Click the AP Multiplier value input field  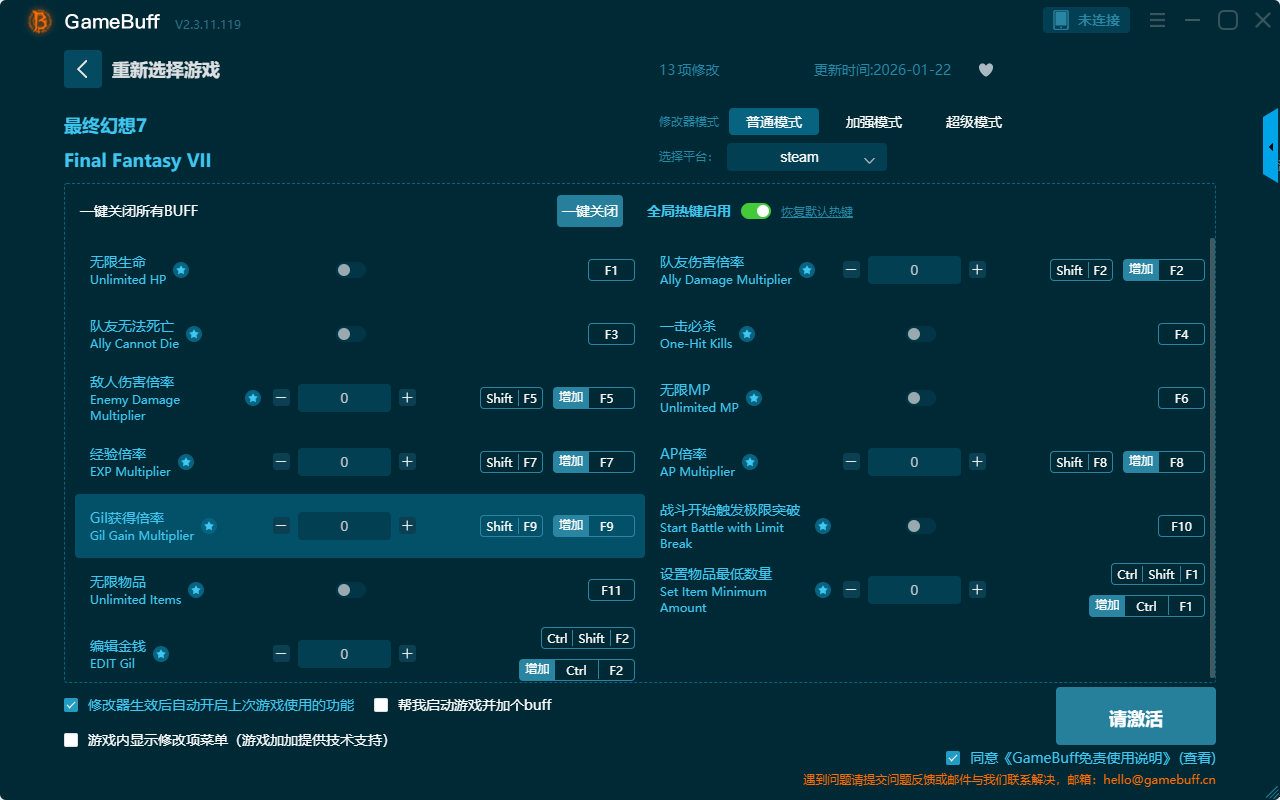pyautogui.click(x=914, y=462)
